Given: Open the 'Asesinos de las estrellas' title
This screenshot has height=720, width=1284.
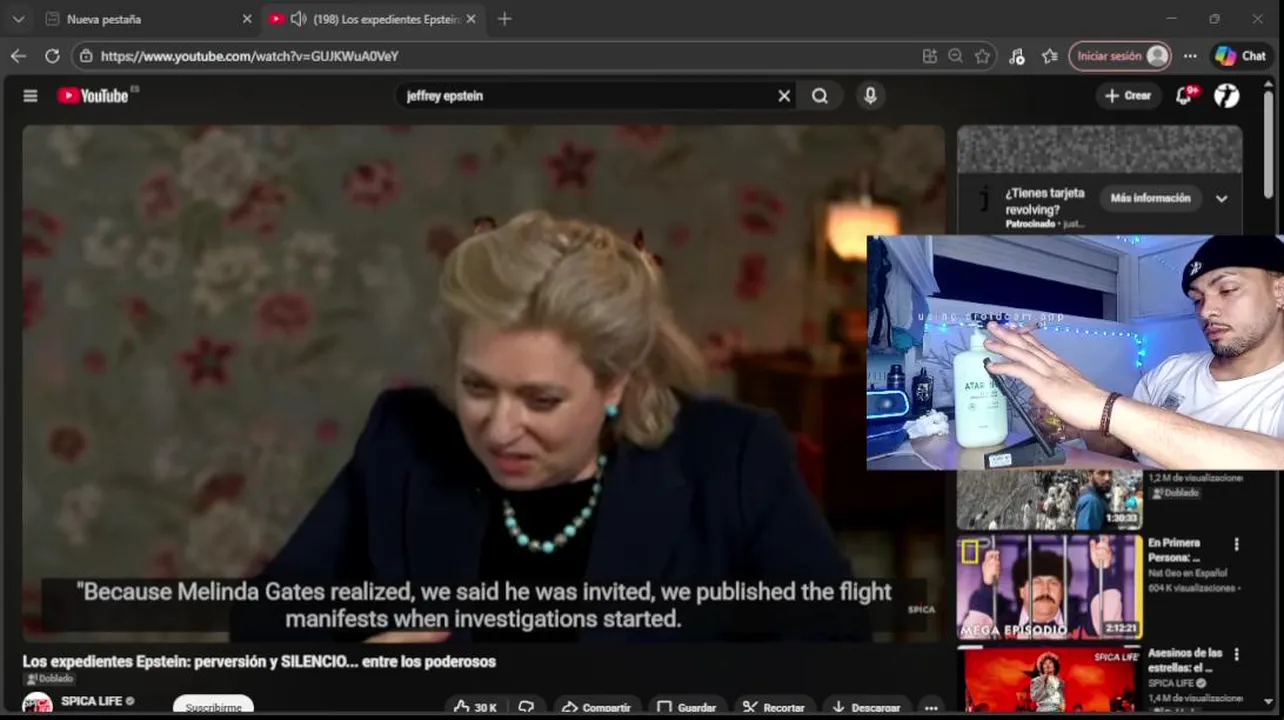Looking at the screenshot, I should 1185,660.
